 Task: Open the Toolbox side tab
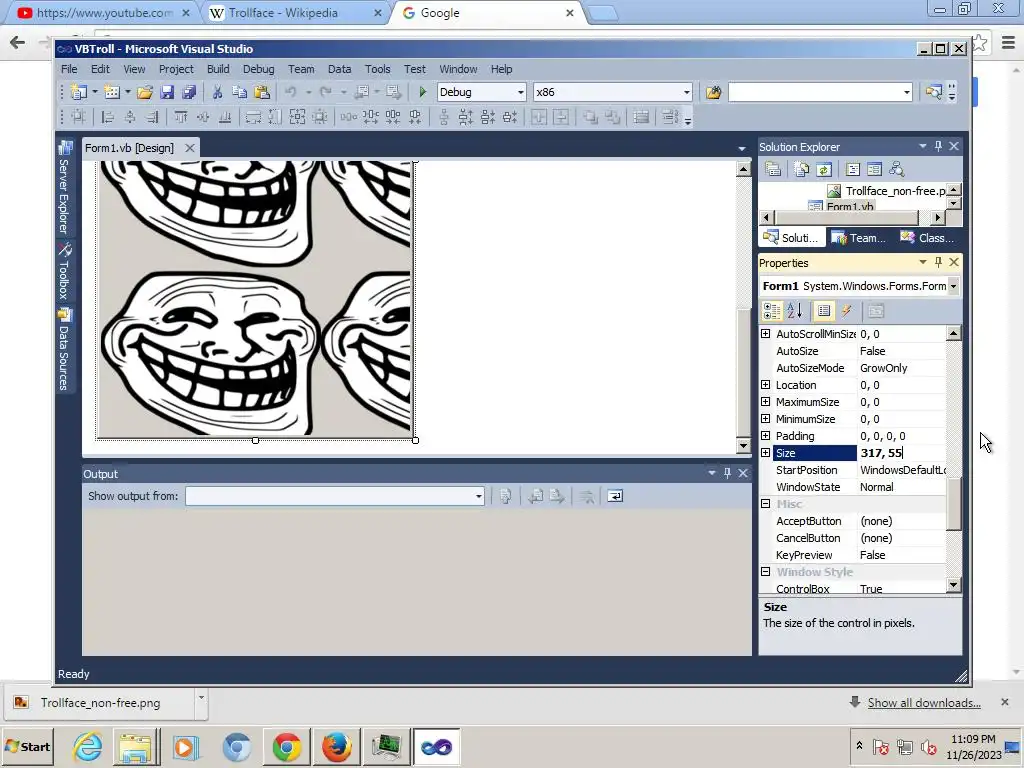pyautogui.click(x=64, y=271)
